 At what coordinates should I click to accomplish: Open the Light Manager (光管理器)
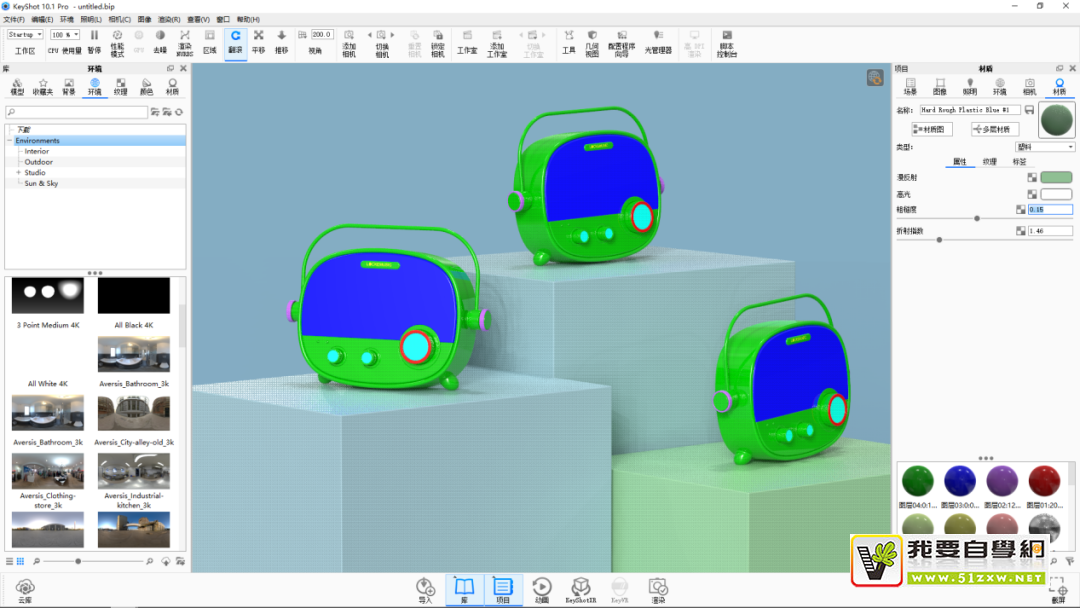tap(658, 40)
